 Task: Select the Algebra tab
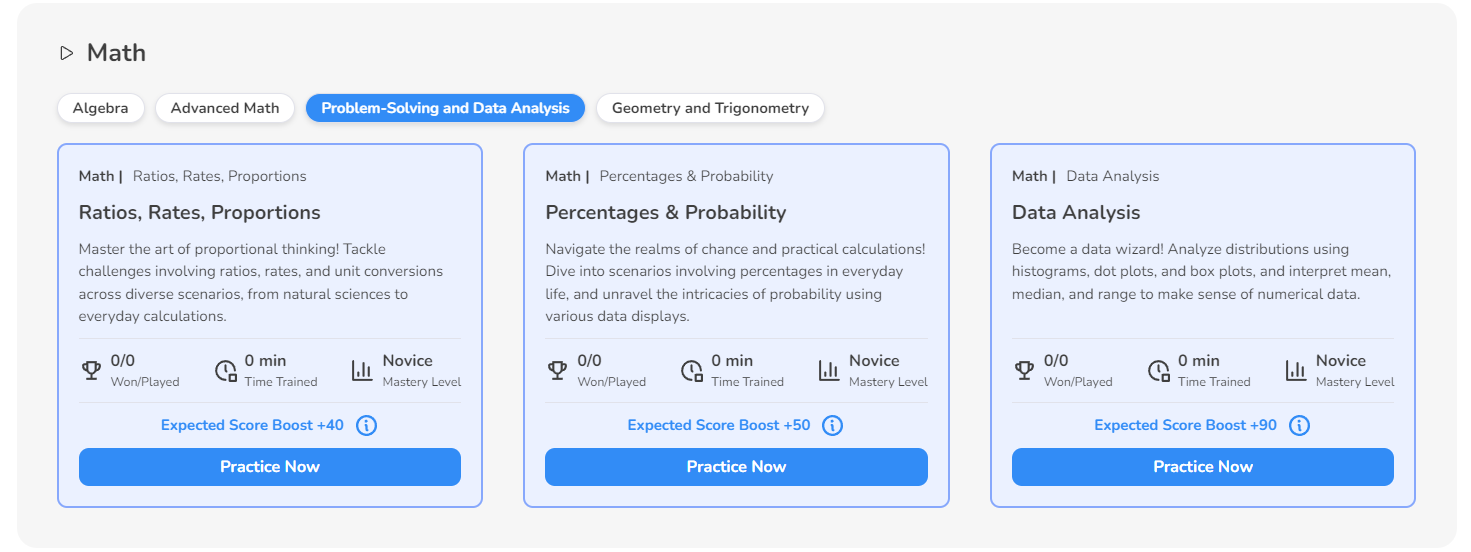pos(100,108)
